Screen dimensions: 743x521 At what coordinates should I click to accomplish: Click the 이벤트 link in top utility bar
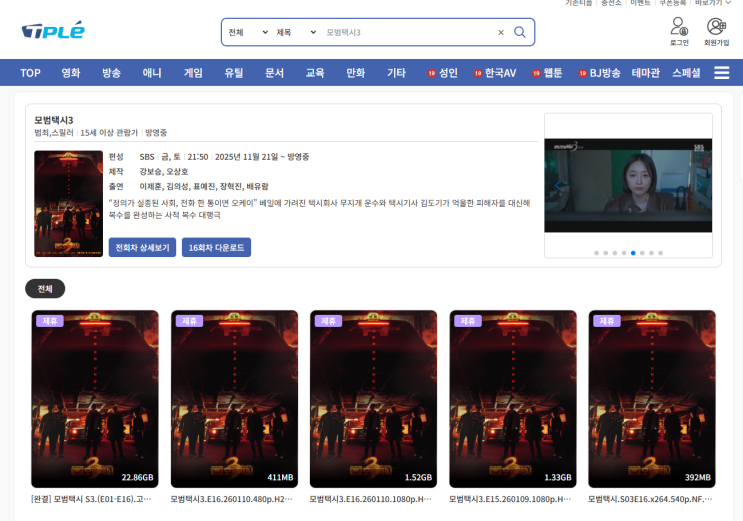pyautogui.click(x=640, y=3)
